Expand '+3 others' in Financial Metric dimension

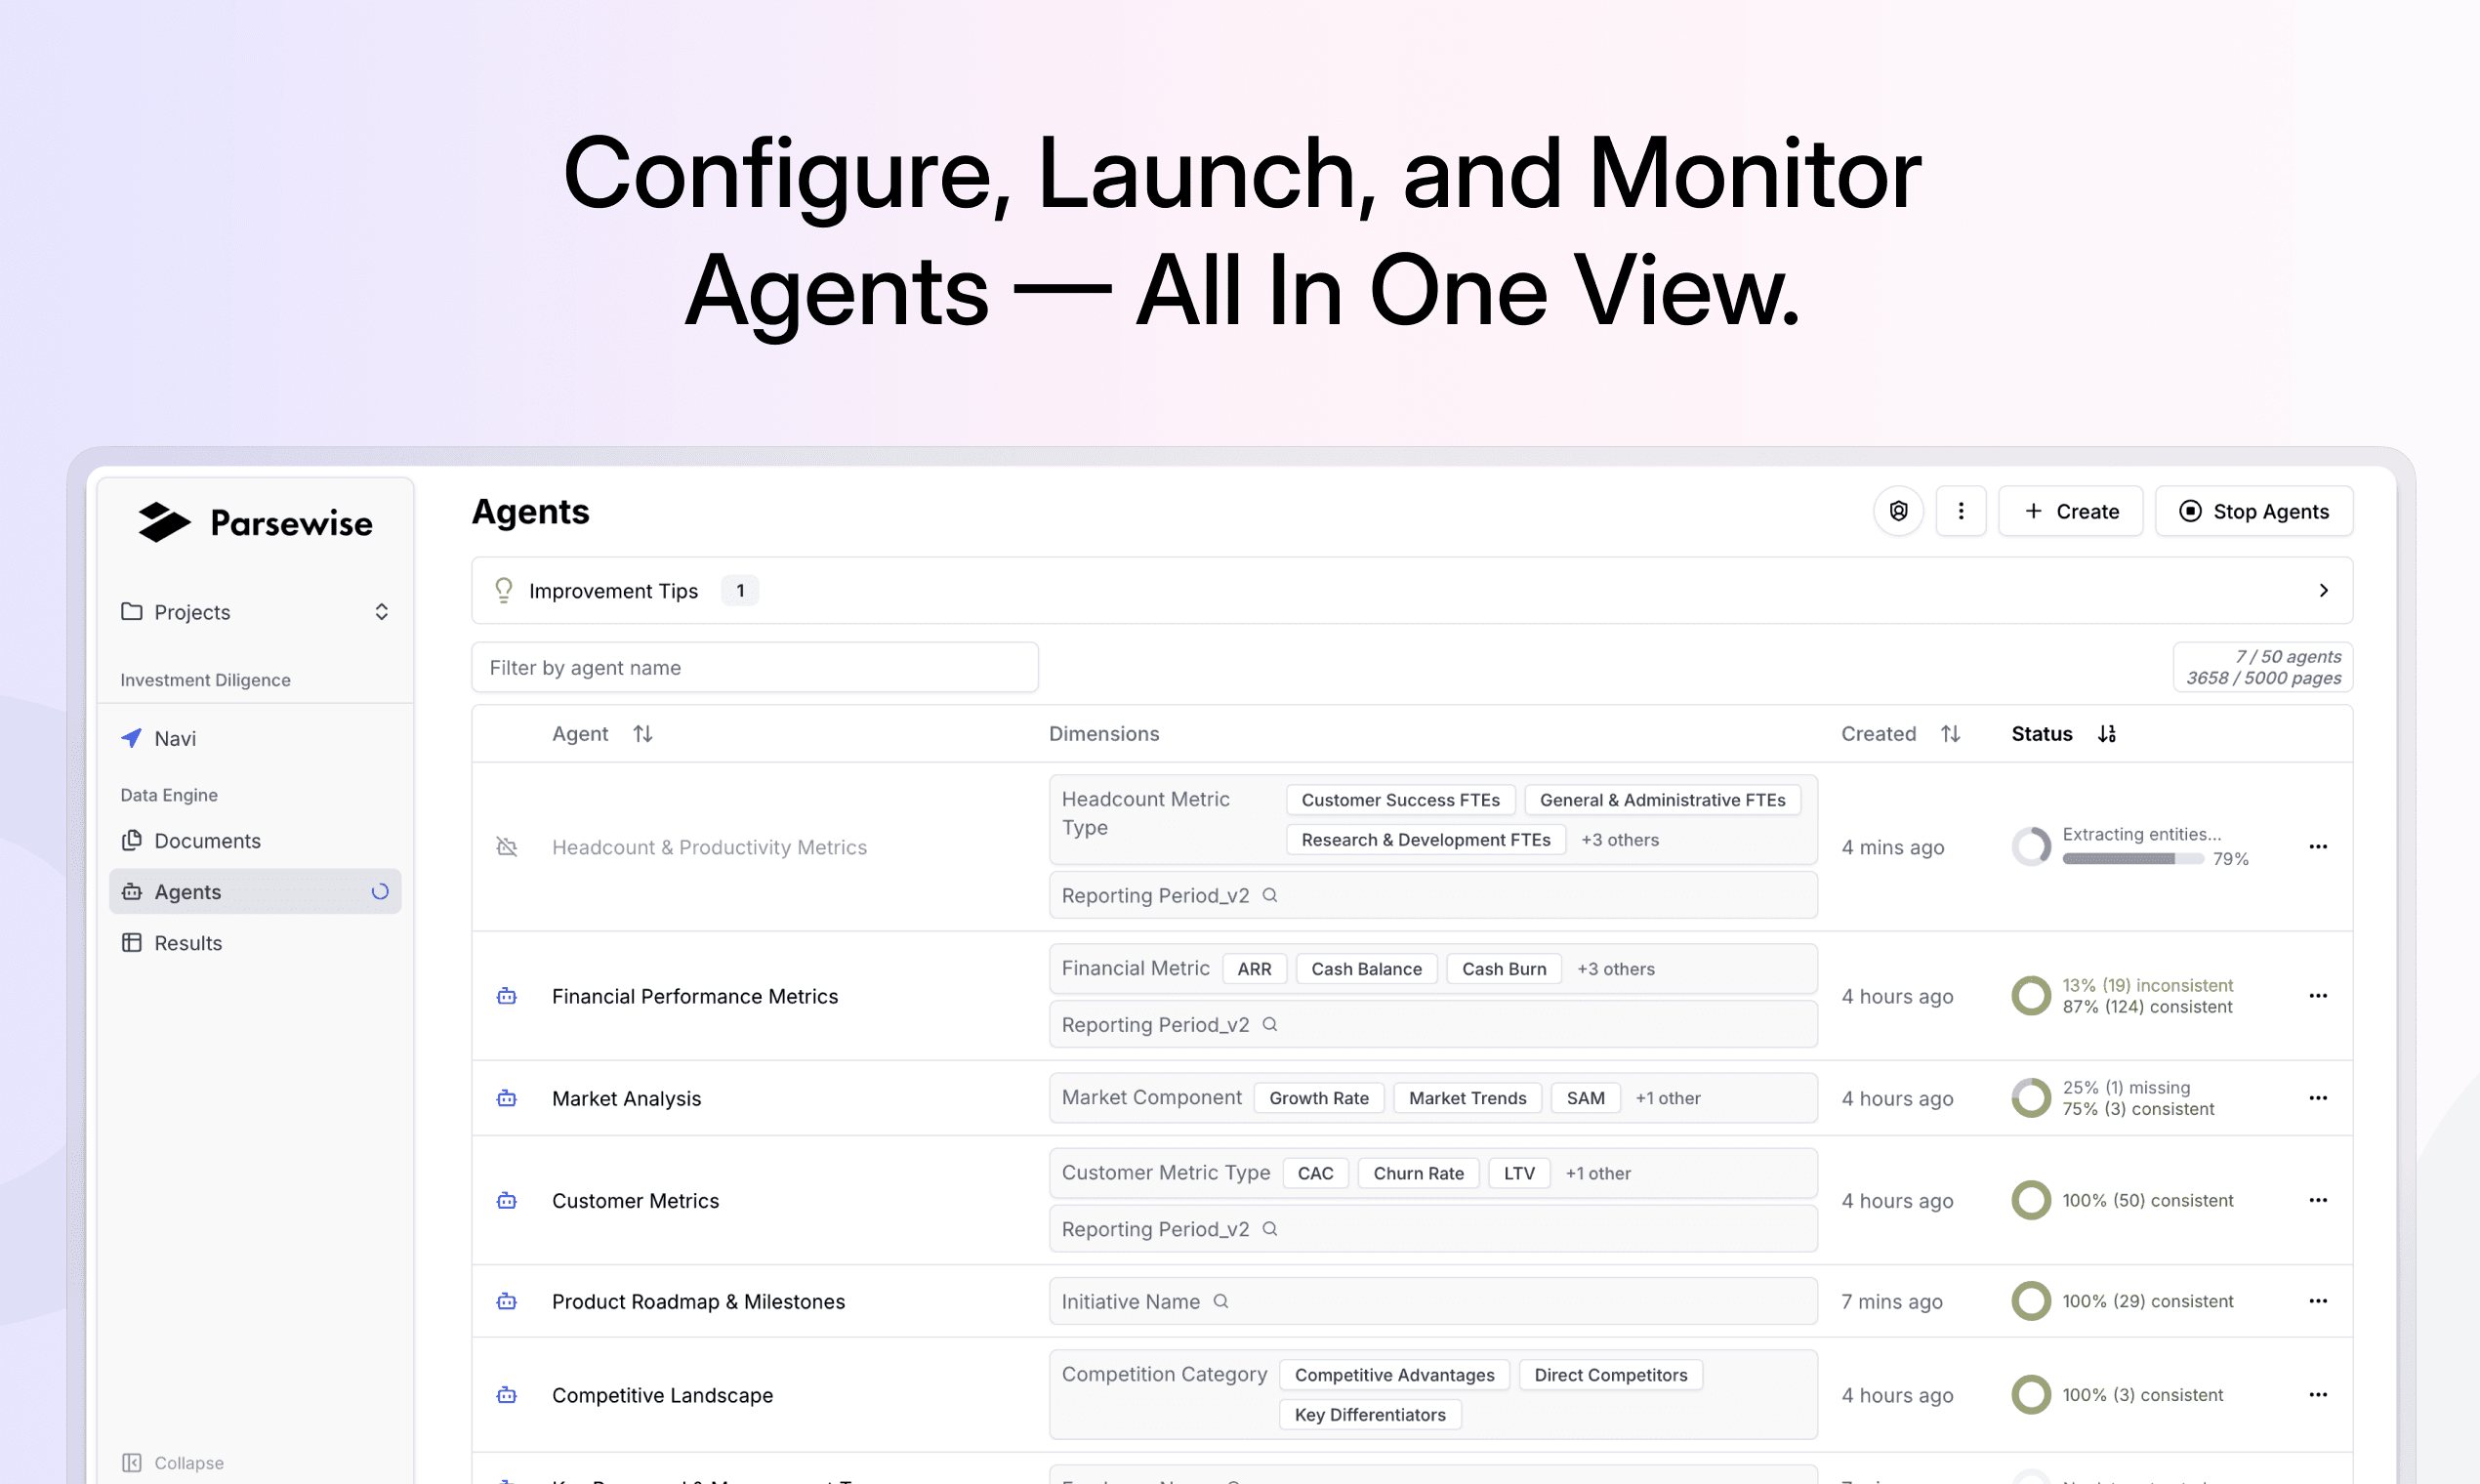(1615, 969)
